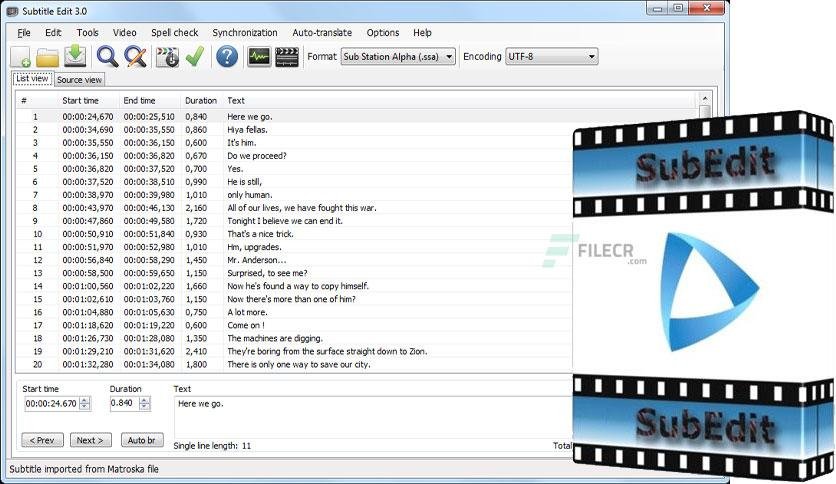Click the Duration column header
This screenshot has height=484, width=836.
tap(201, 101)
